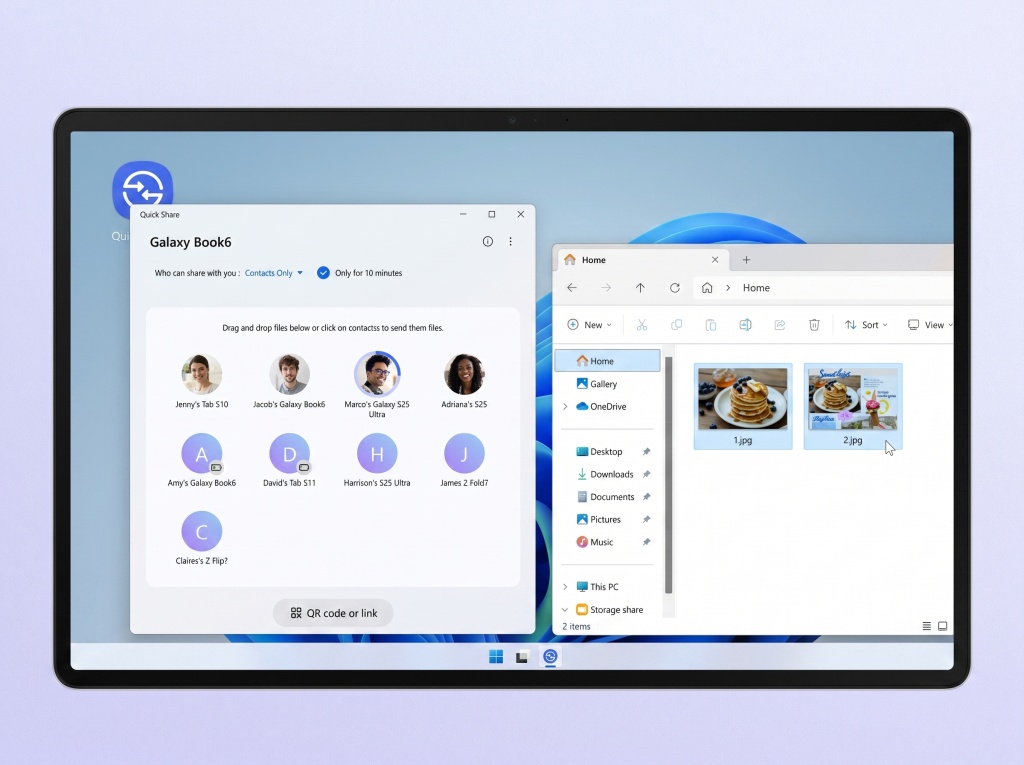Image resolution: width=1024 pixels, height=765 pixels.
Task: Unpin Documents using its pin icon
Action: (x=646, y=496)
